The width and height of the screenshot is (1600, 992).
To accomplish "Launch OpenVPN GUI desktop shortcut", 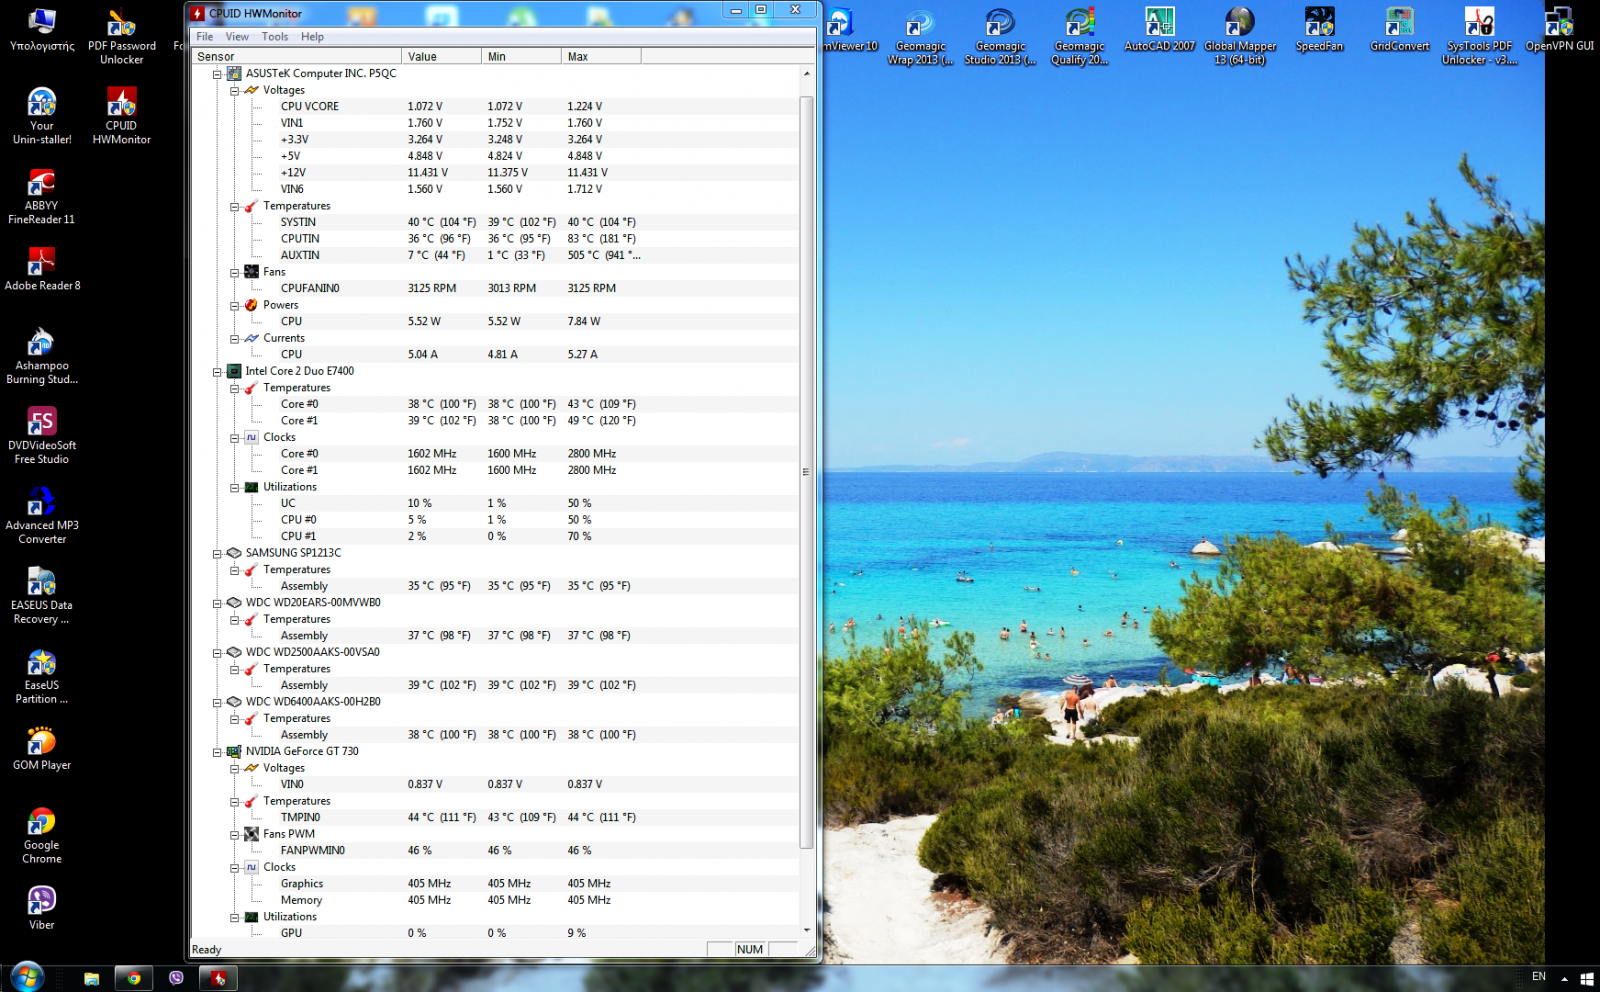I will (x=1560, y=30).
